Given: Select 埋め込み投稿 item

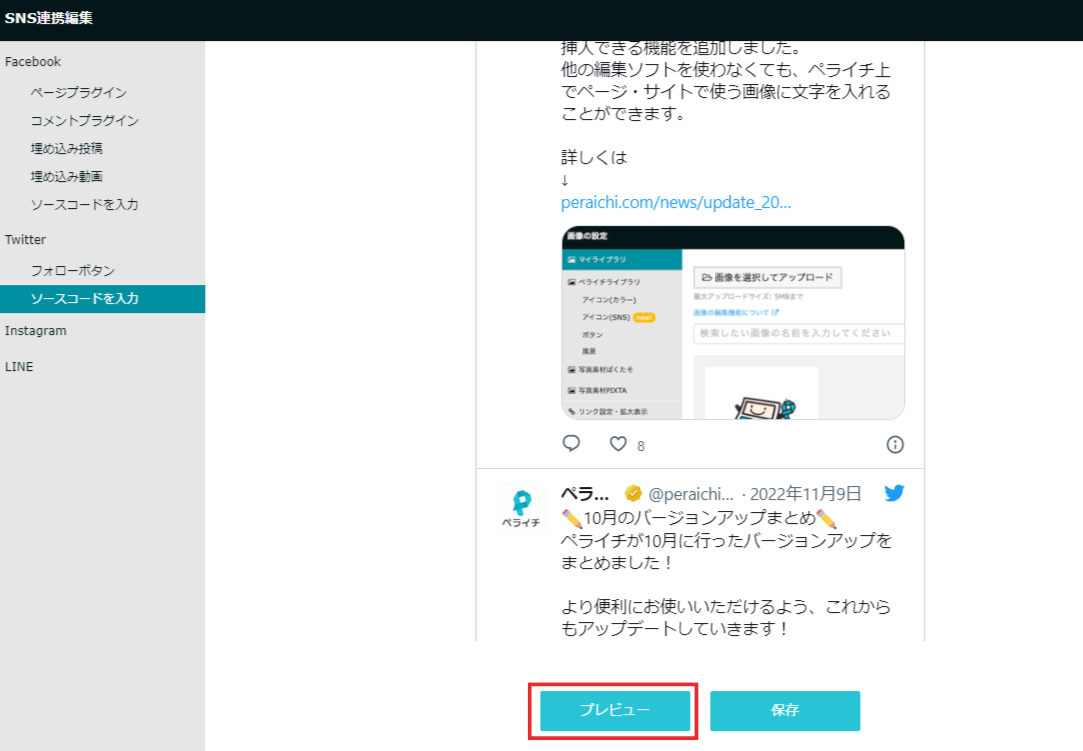Looking at the screenshot, I should coord(66,149).
